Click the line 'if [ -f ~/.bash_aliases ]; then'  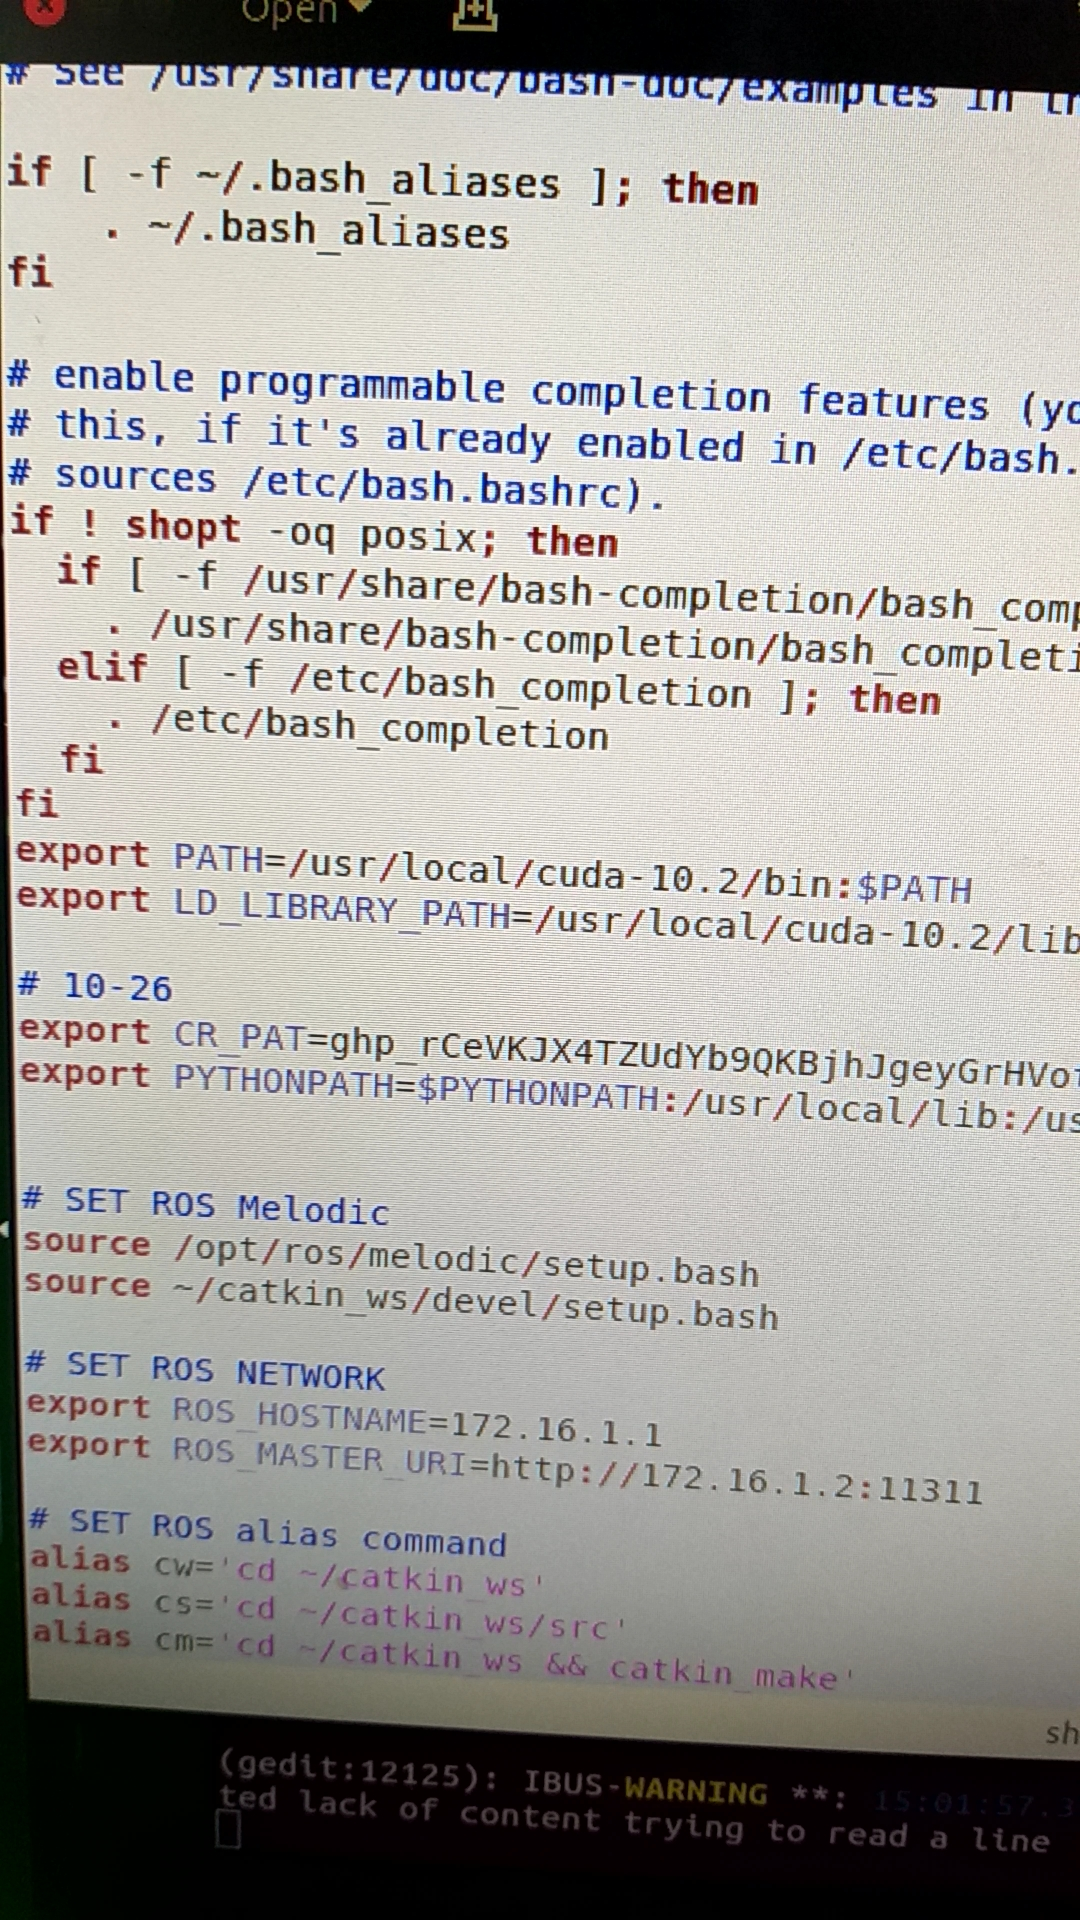click(383, 181)
